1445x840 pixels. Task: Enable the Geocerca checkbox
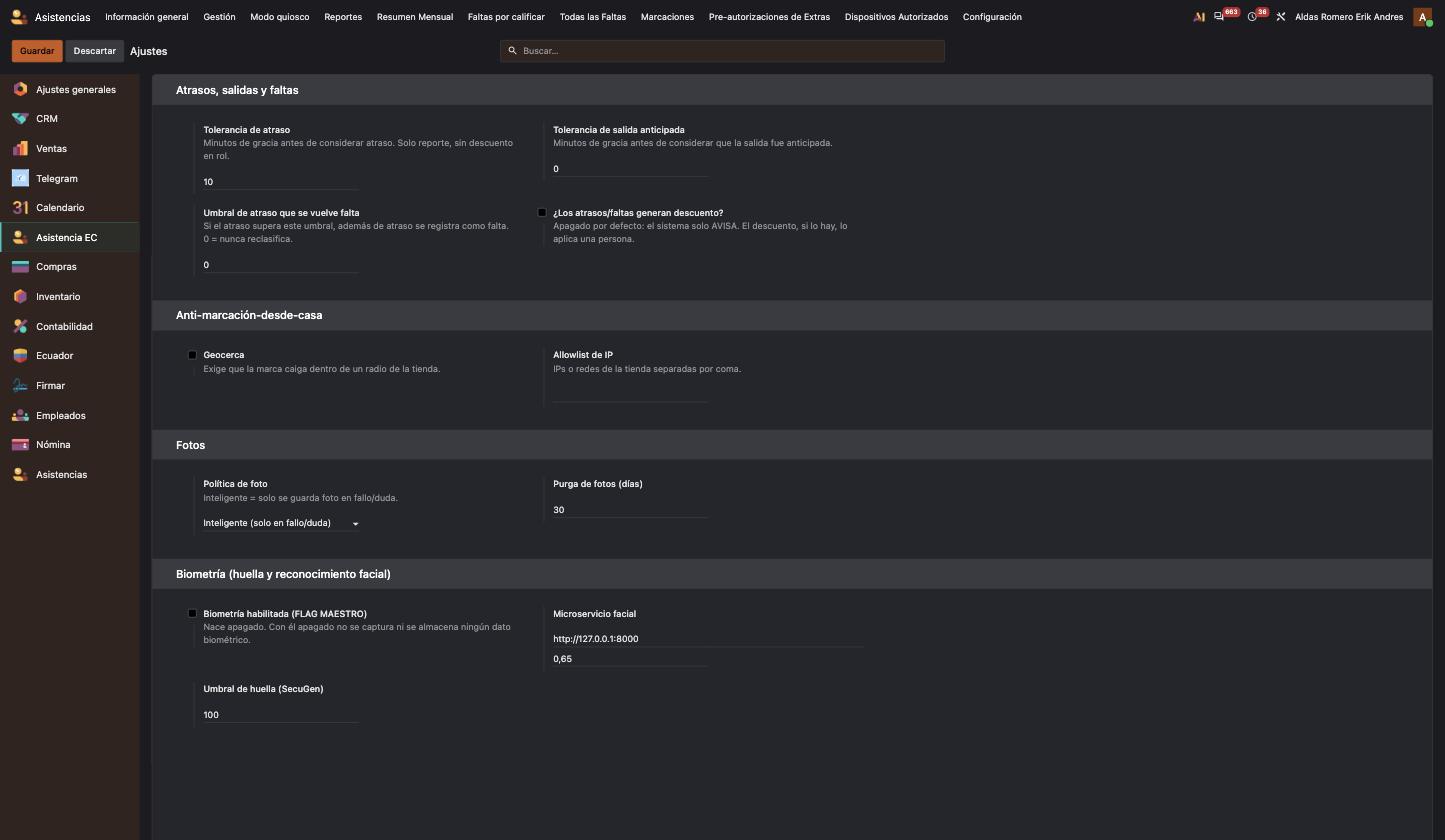click(x=192, y=355)
